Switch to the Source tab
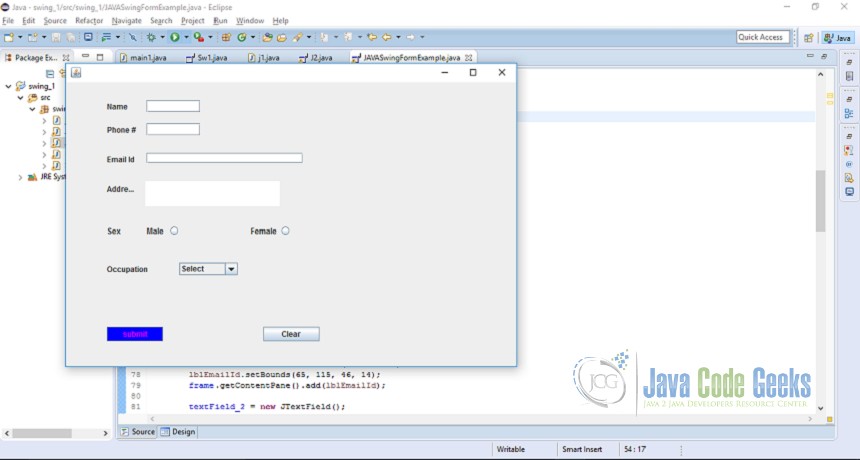The height and width of the screenshot is (460, 860). pyautogui.click(x=138, y=432)
